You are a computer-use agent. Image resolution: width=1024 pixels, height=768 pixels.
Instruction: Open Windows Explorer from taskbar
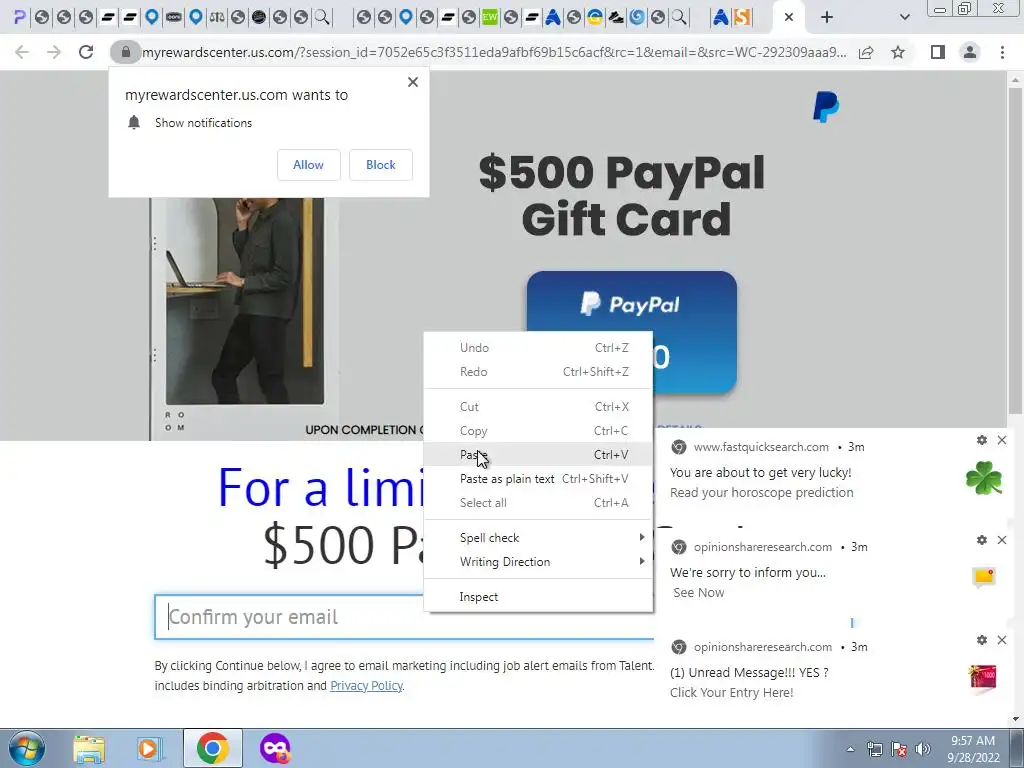click(89, 748)
